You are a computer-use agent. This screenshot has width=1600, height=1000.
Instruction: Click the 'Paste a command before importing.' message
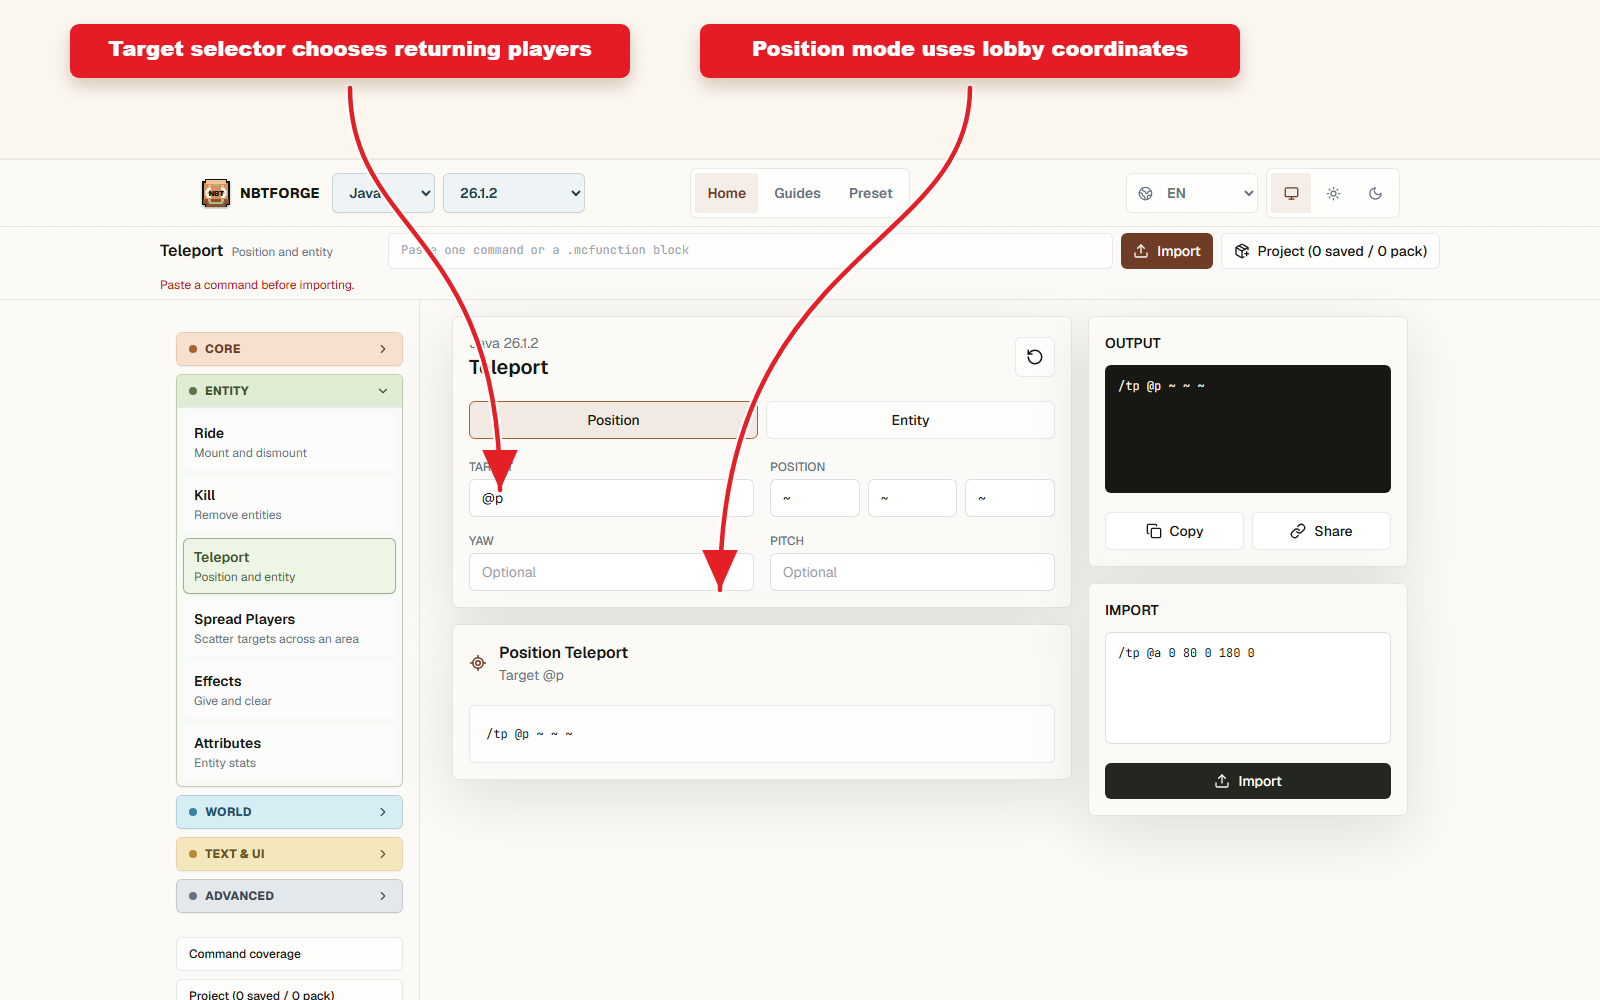[x=257, y=285]
